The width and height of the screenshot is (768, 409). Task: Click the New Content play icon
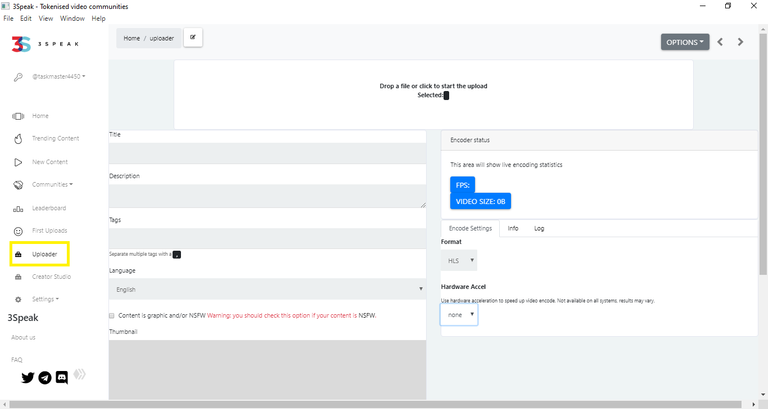point(18,162)
